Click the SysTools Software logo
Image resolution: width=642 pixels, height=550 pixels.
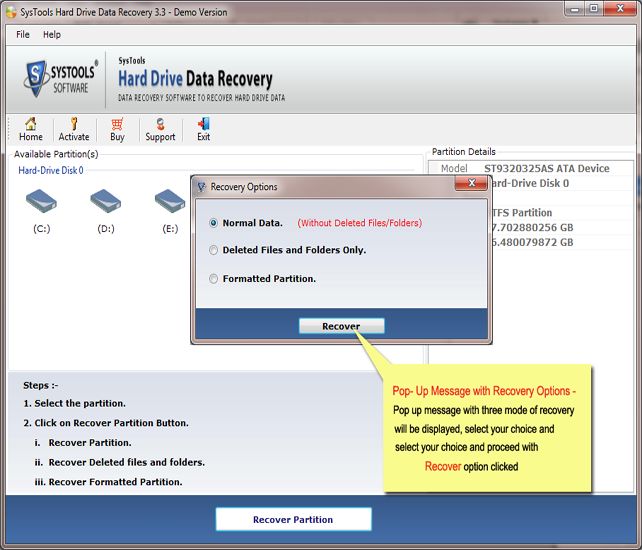click(61, 78)
